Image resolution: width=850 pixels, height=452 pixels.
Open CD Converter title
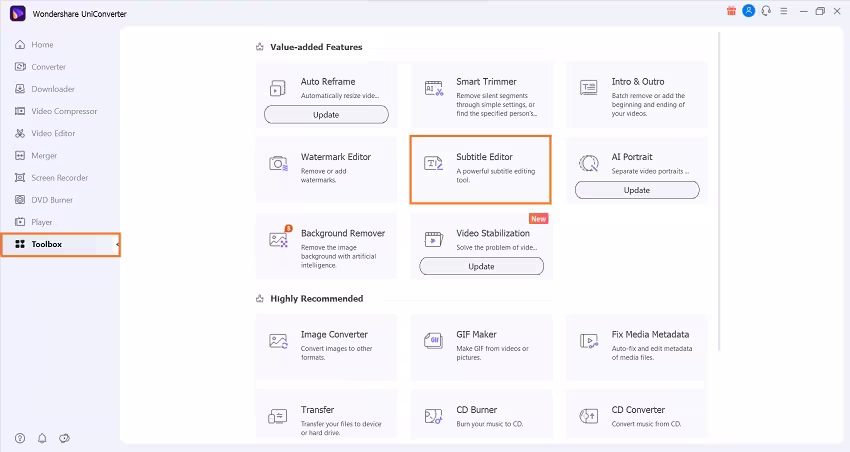(638, 410)
